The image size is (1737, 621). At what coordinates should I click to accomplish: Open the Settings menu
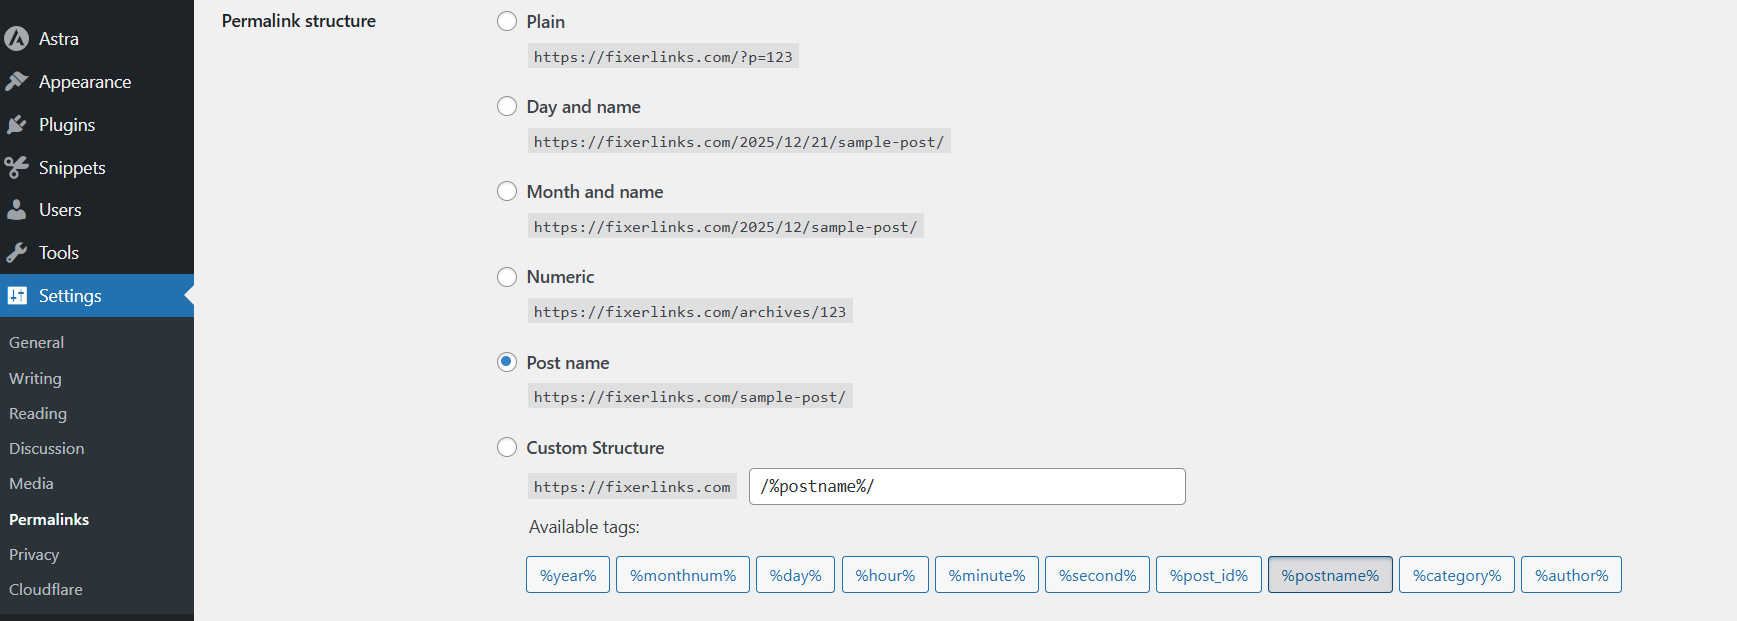tap(97, 296)
